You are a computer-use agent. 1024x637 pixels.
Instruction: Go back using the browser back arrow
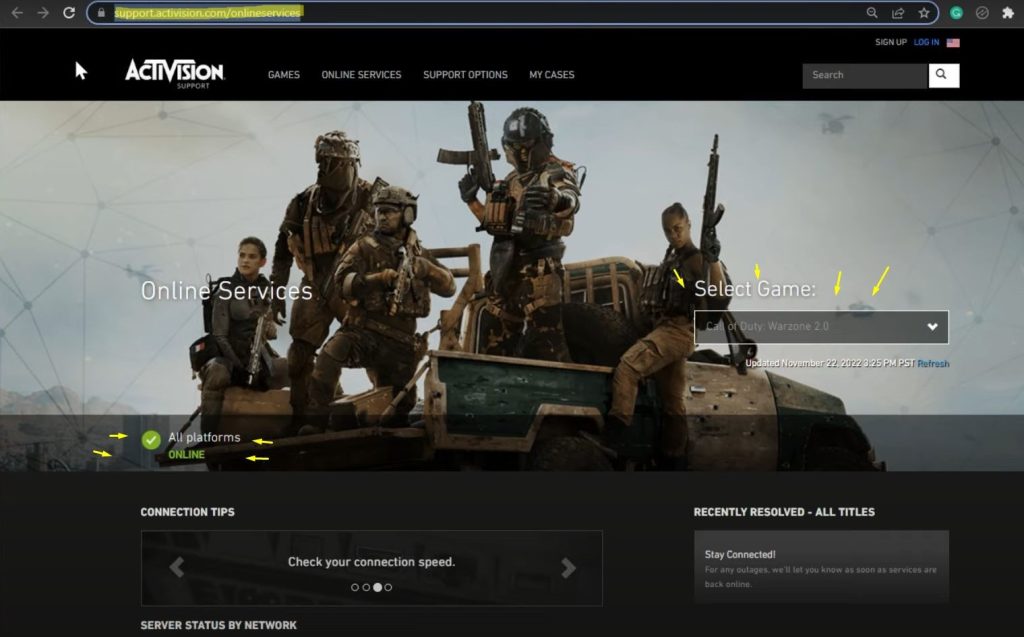[17, 12]
